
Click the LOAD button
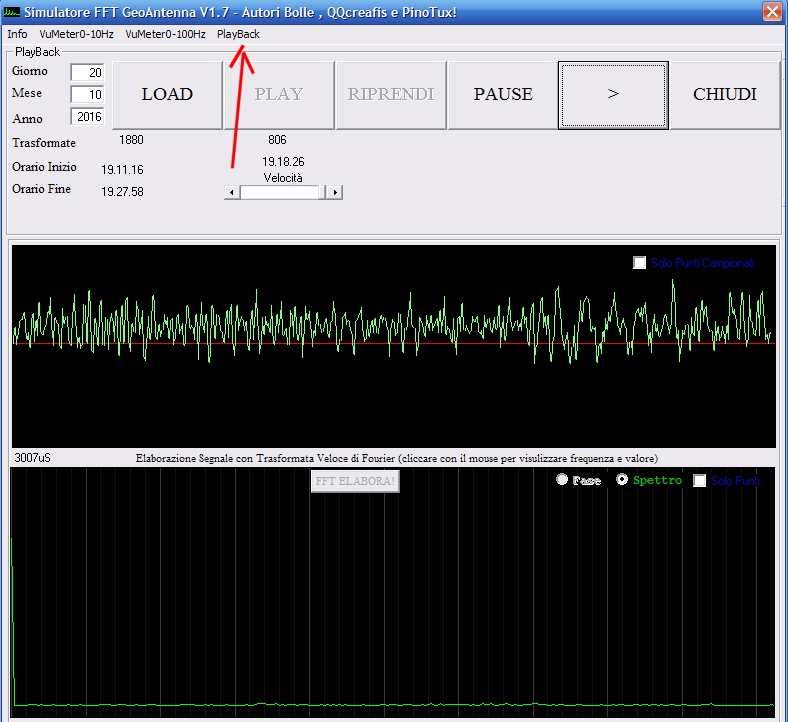click(x=167, y=95)
